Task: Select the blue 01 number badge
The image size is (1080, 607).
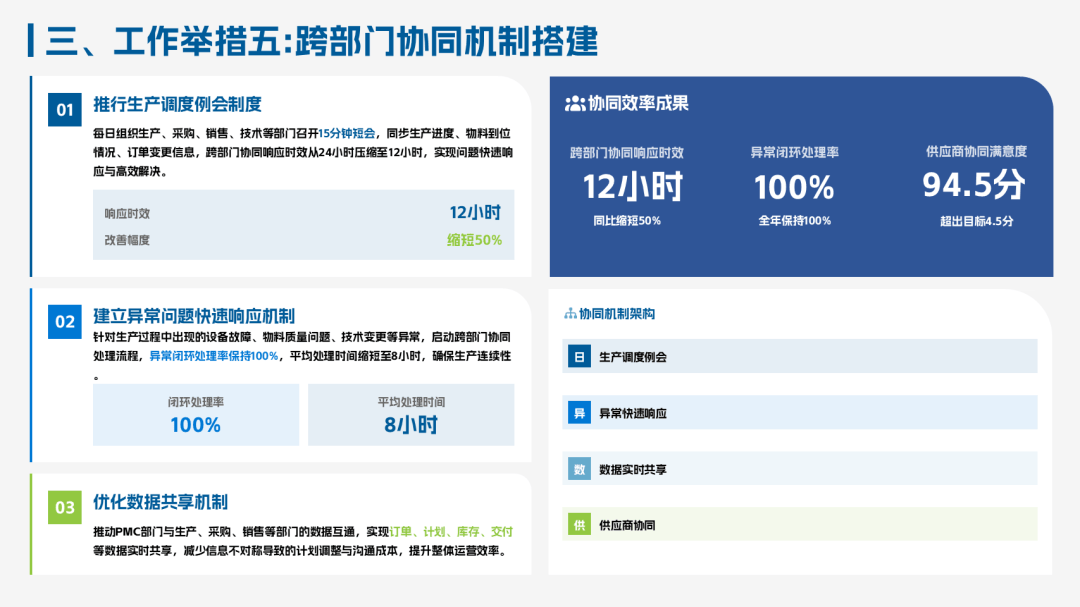Action: point(65,109)
